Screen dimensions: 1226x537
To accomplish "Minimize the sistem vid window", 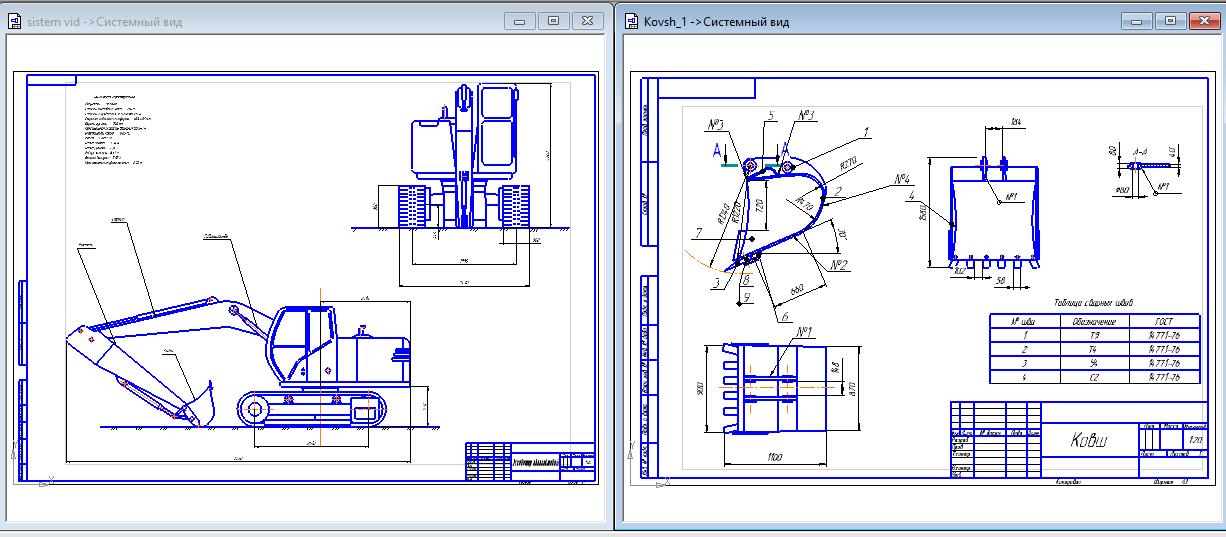I will [x=519, y=20].
